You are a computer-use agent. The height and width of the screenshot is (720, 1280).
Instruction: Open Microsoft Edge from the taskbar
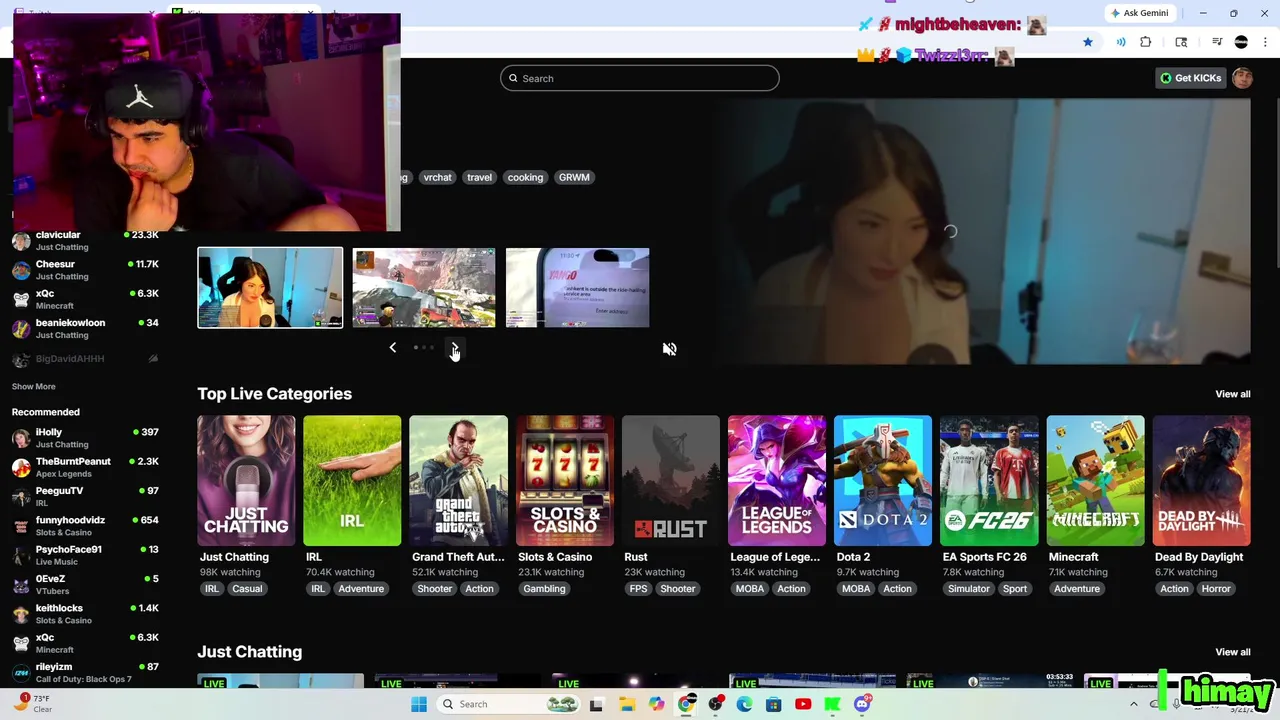[x=744, y=704]
